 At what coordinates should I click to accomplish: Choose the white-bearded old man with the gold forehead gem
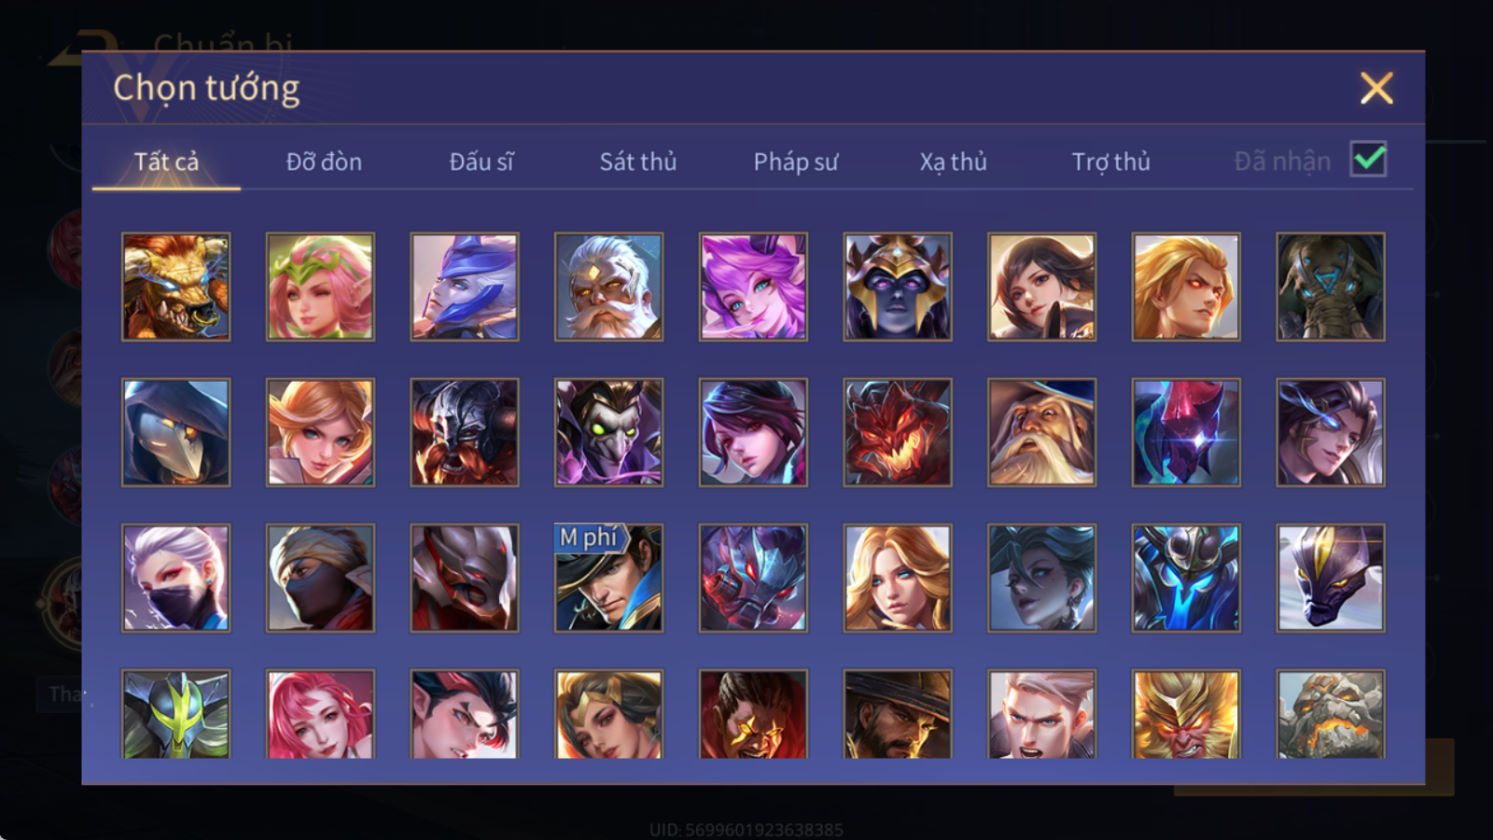click(609, 287)
